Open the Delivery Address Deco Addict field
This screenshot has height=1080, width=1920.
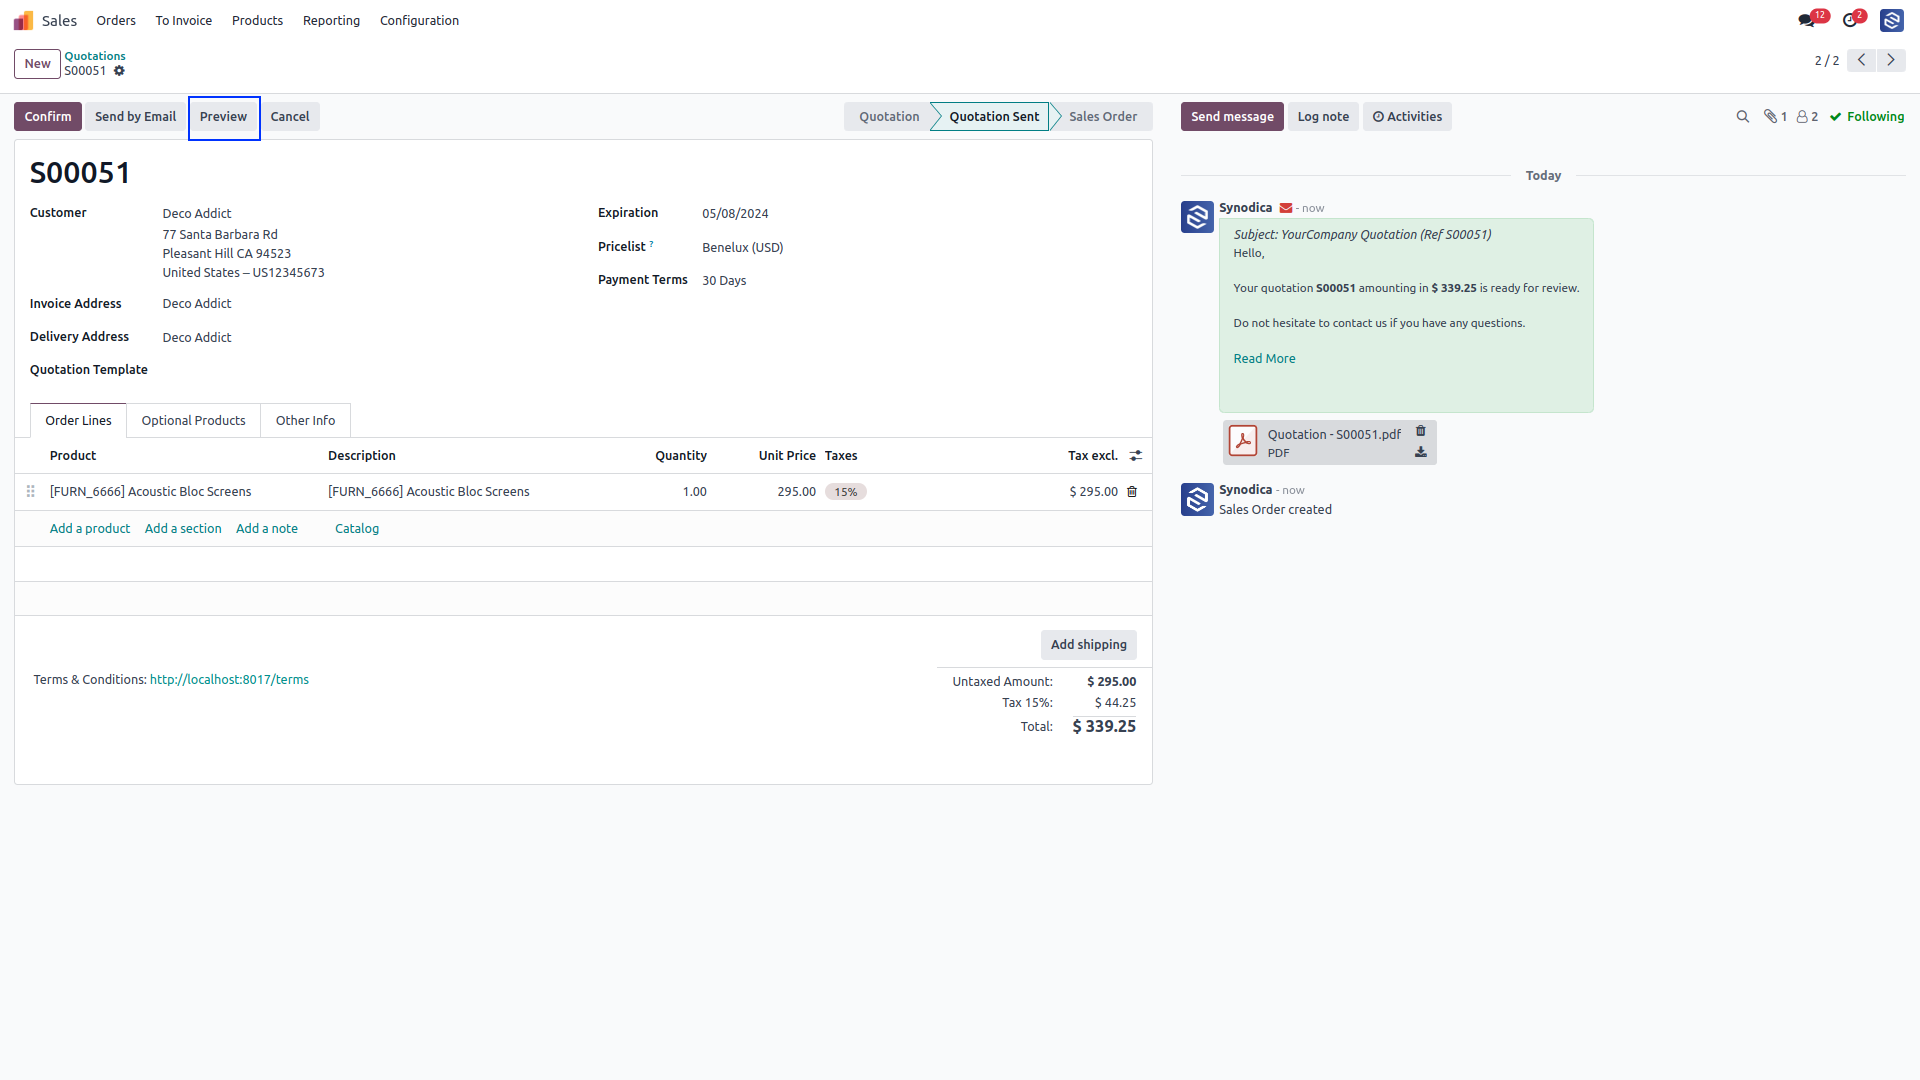197,338
